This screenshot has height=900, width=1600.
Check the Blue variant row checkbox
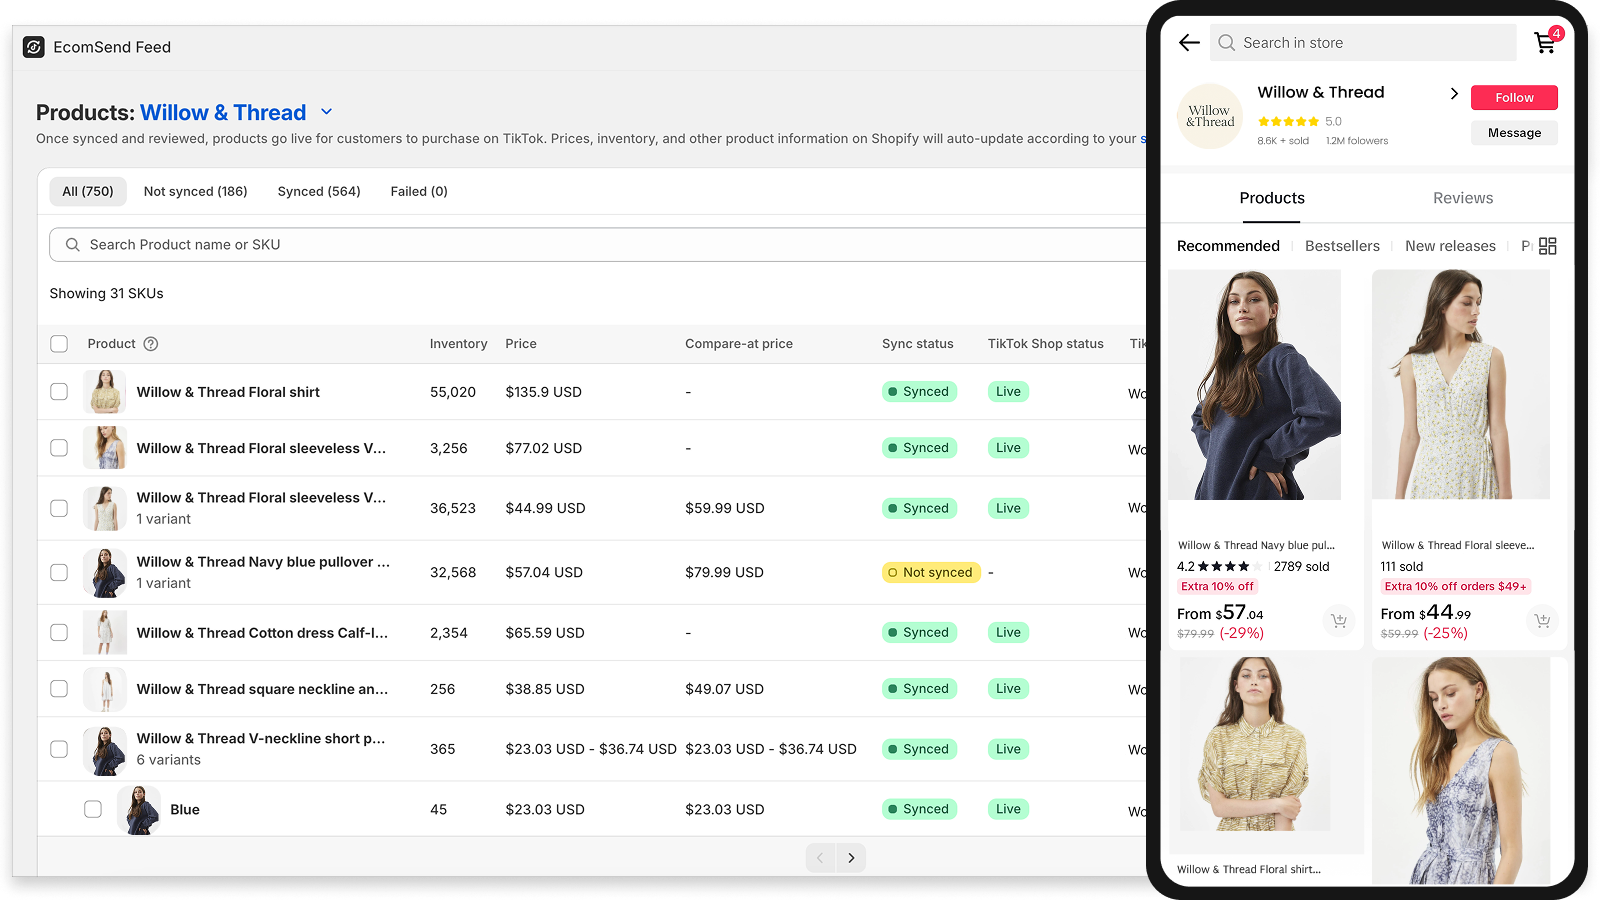point(93,810)
